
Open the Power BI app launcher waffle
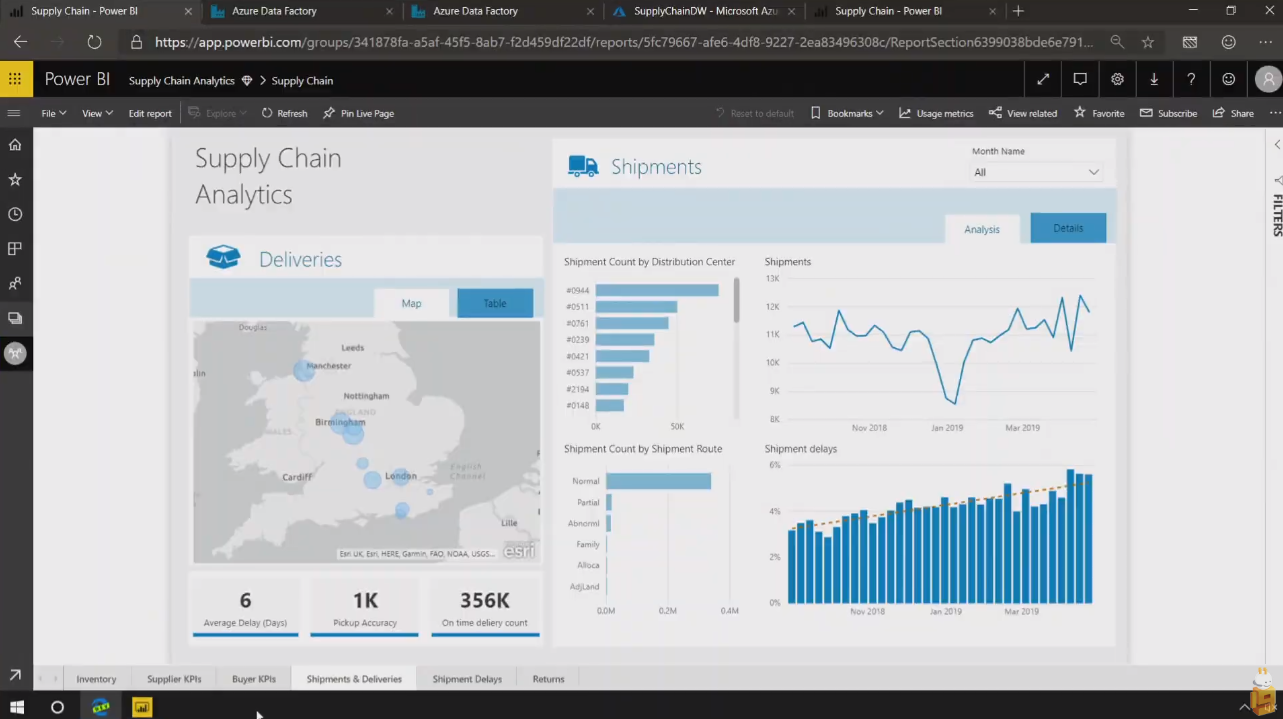15,80
